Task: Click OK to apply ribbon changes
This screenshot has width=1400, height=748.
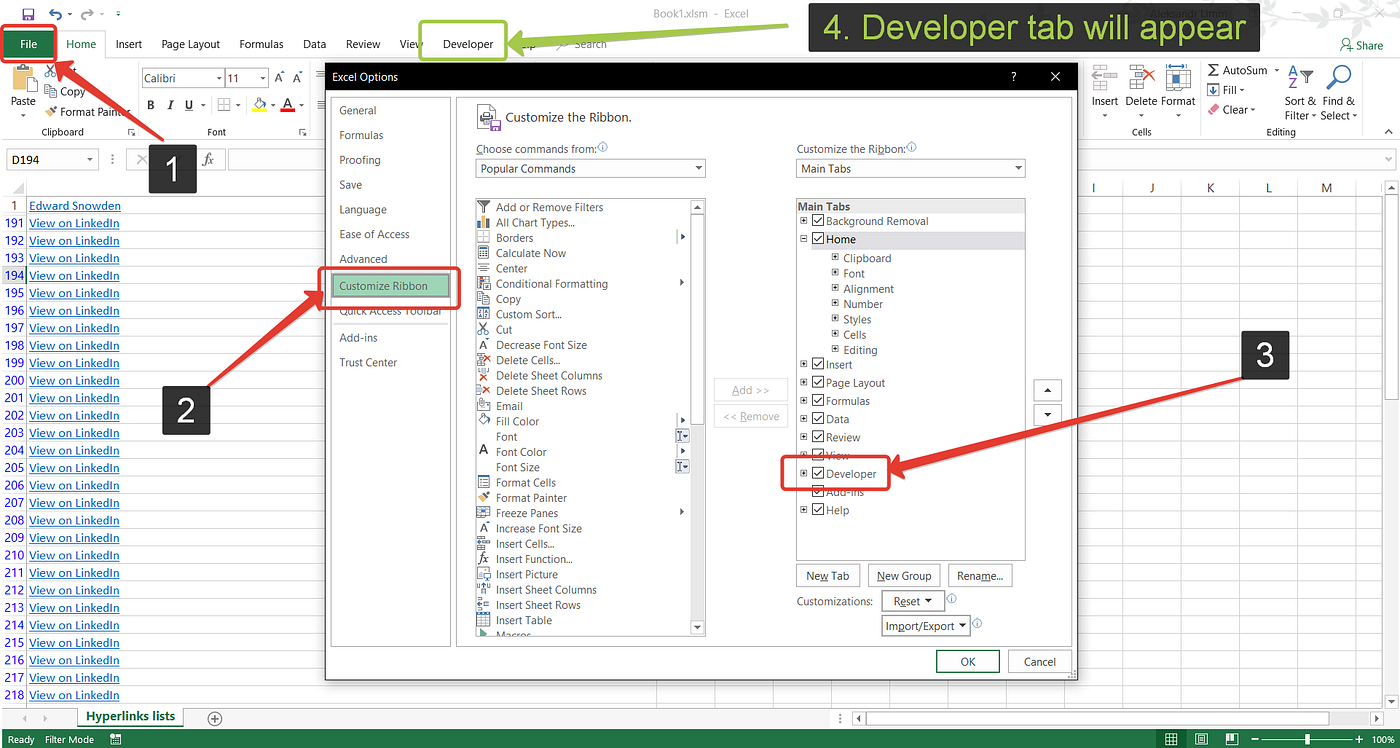Action: click(967, 661)
